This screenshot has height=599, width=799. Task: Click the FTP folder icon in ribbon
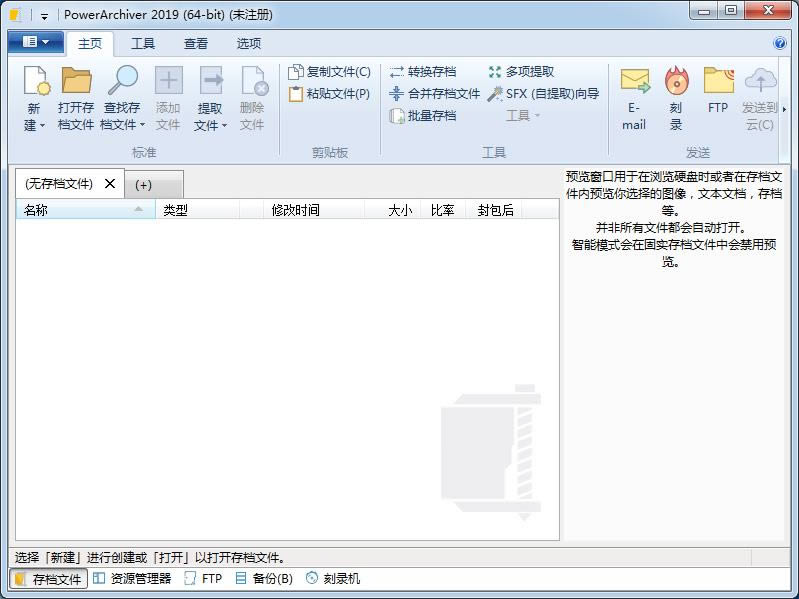point(718,80)
